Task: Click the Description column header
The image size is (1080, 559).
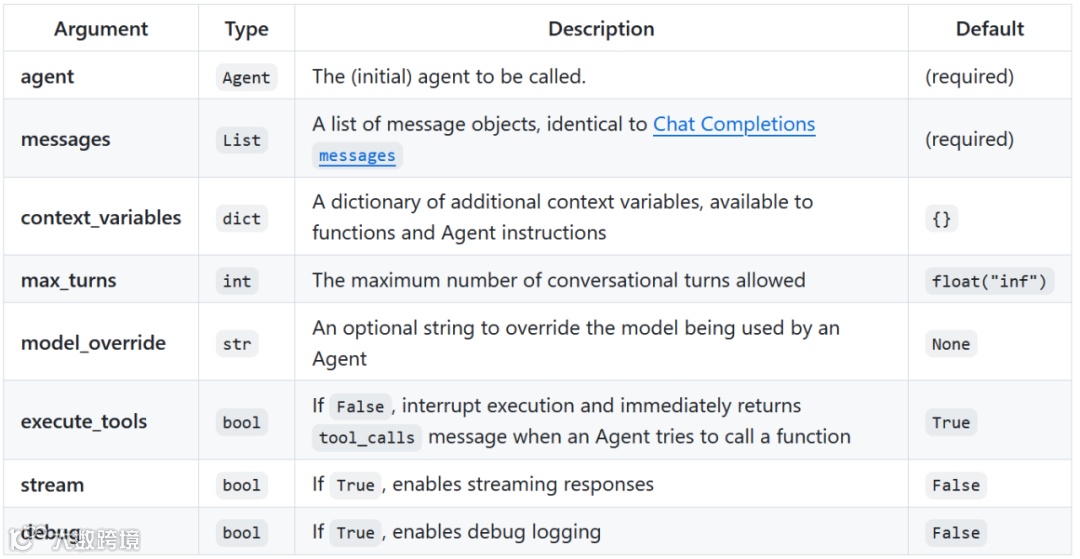Action: coord(601,29)
